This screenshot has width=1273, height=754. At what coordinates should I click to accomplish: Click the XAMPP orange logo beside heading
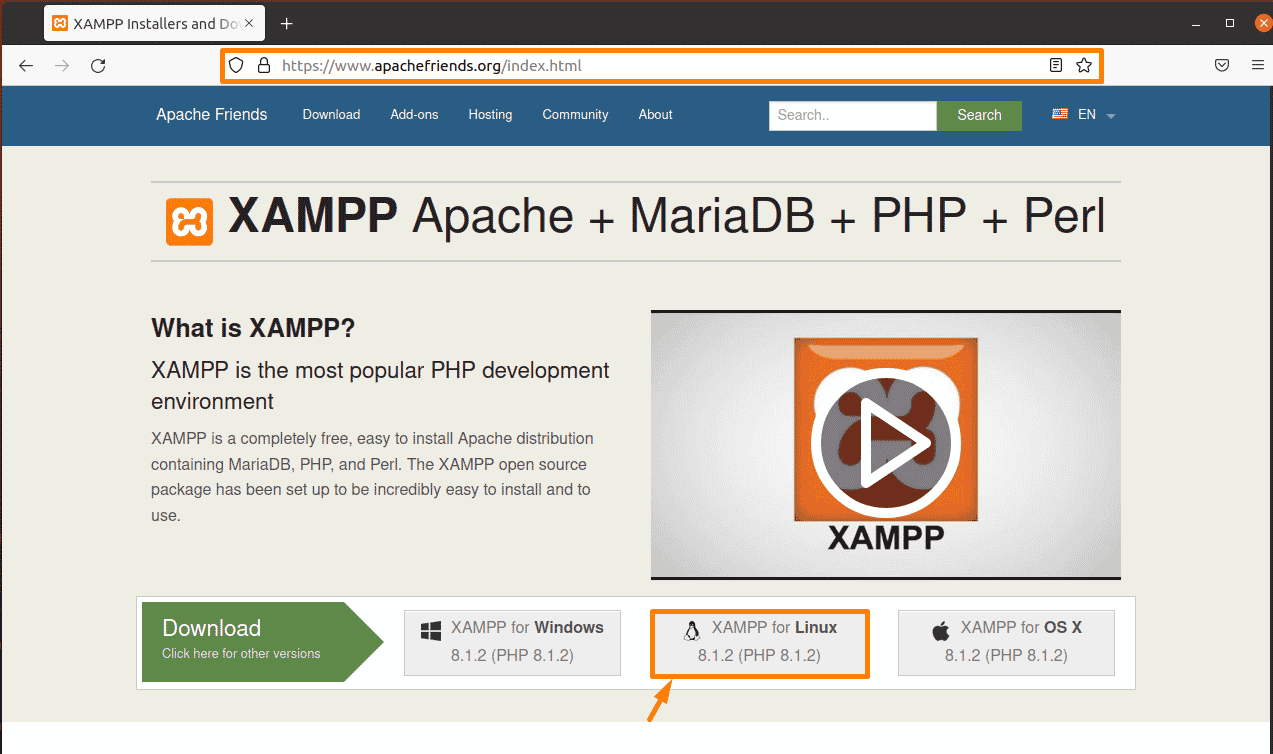click(190, 221)
